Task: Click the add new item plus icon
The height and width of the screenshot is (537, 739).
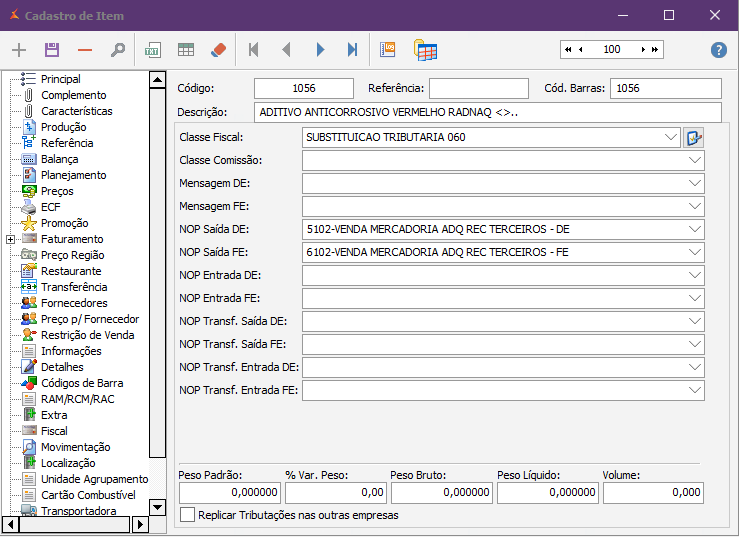Action: [x=19, y=50]
